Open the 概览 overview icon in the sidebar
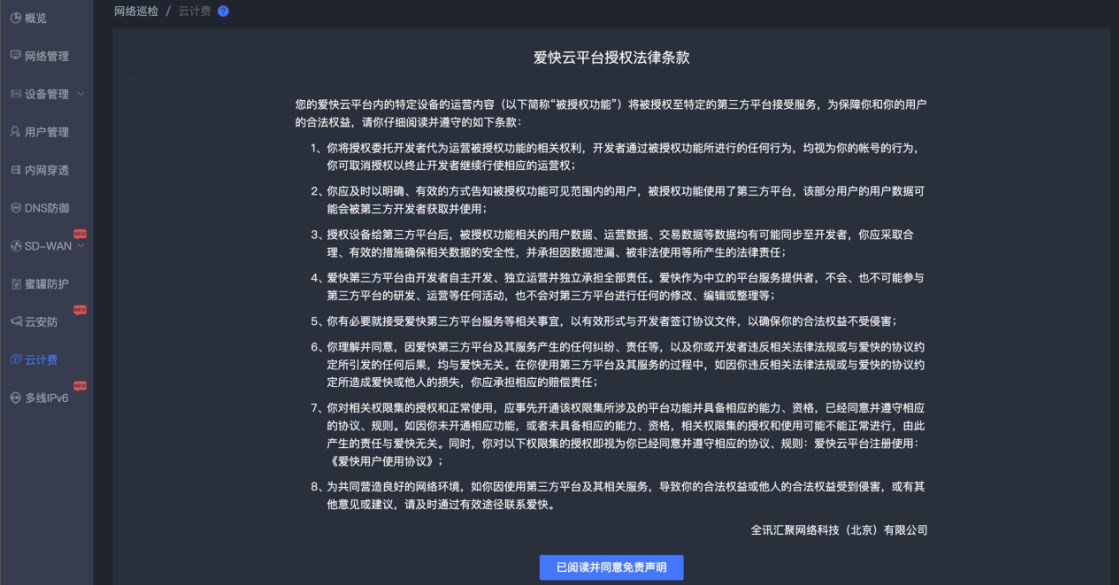The height and width of the screenshot is (585, 1119). point(16,18)
